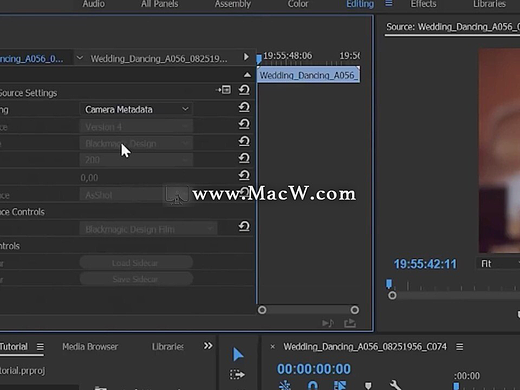Reset the 200 ISO parameter
This screenshot has width=520, height=390.
click(x=244, y=158)
